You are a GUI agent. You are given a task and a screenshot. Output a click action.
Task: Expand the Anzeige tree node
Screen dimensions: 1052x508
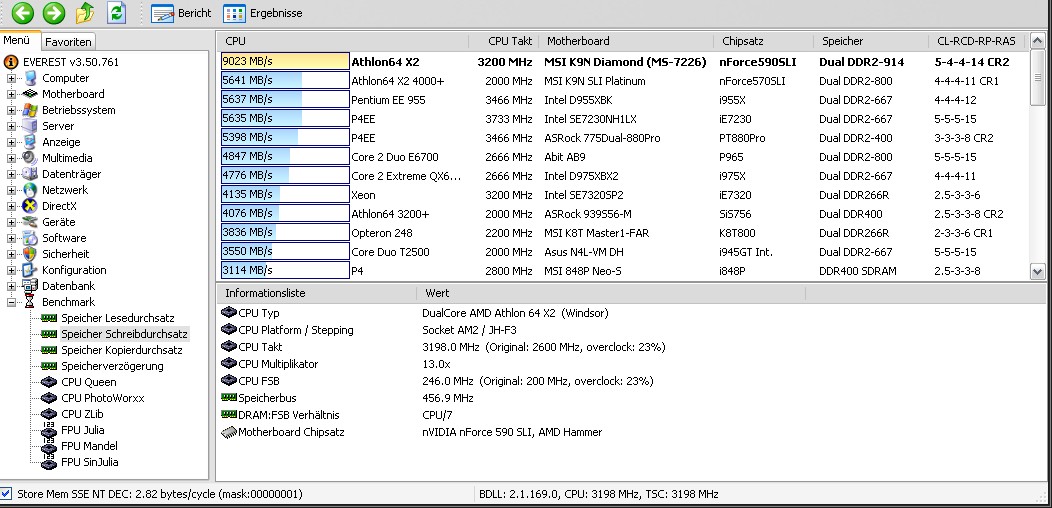[x=11, y=142]
